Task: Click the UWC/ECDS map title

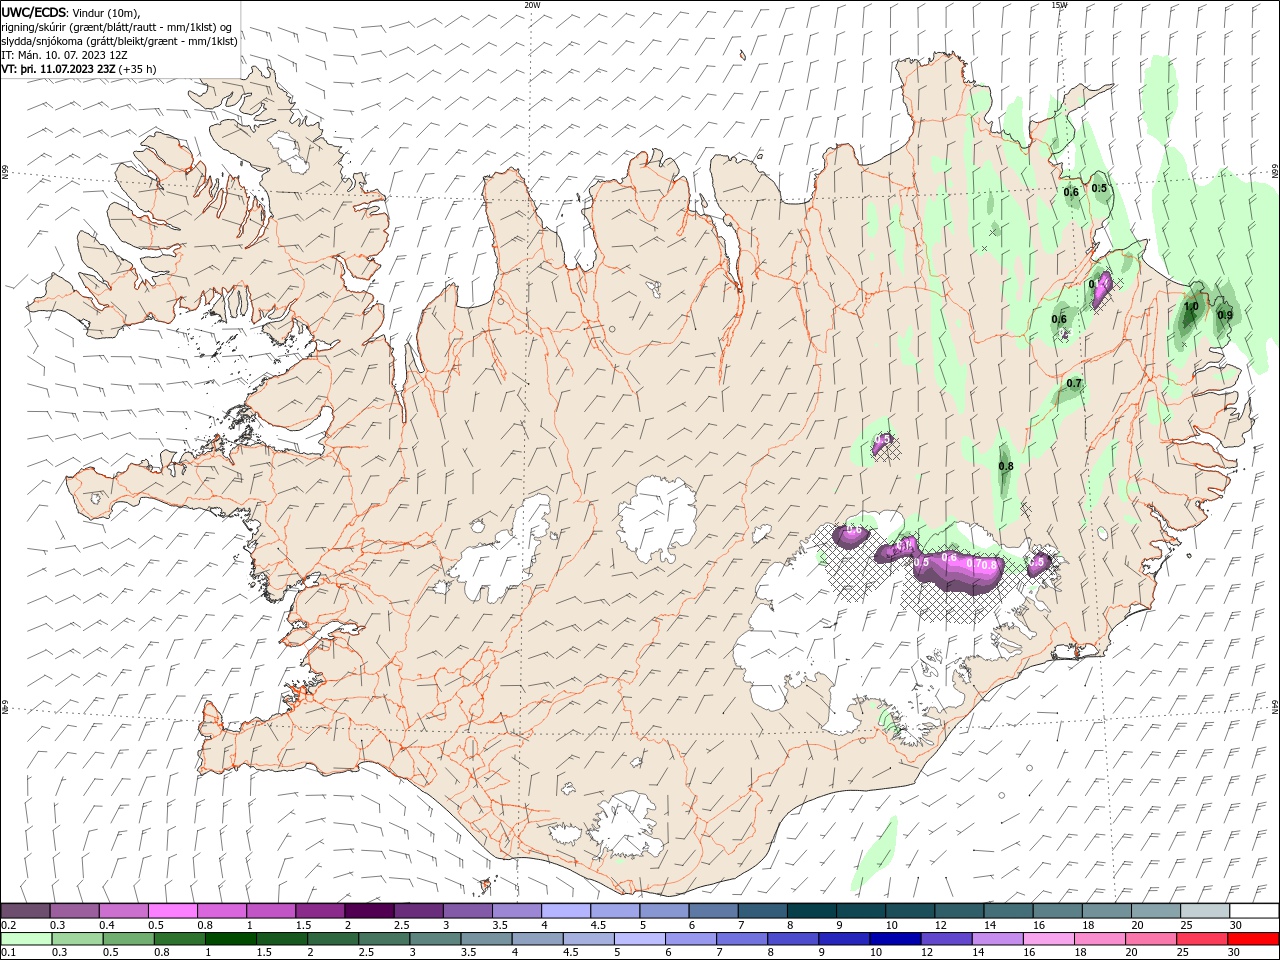Action: tap(33, 12)
